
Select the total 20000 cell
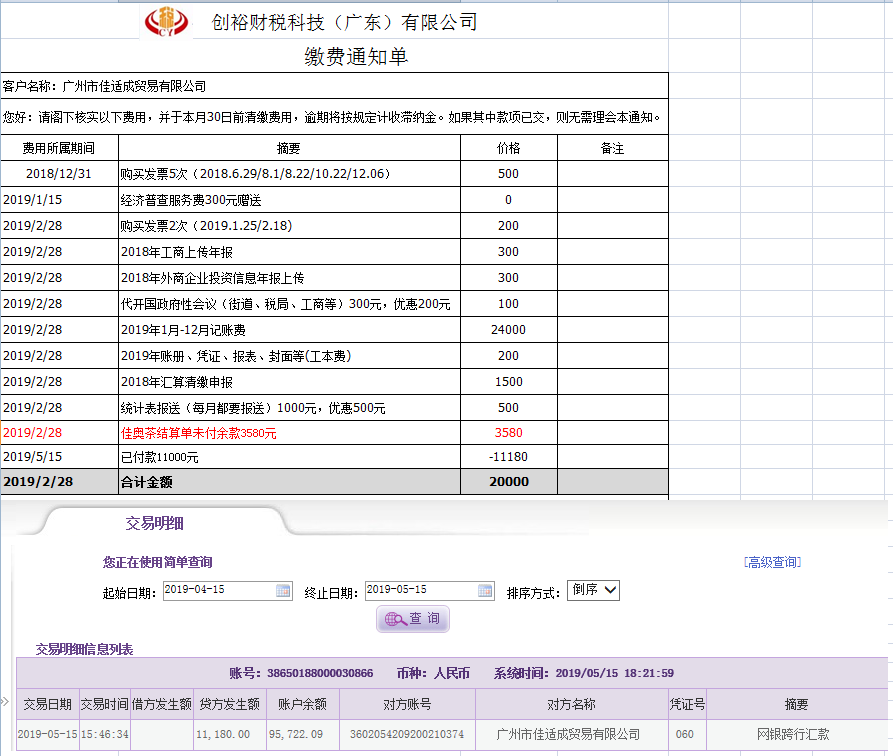[509, 482]
